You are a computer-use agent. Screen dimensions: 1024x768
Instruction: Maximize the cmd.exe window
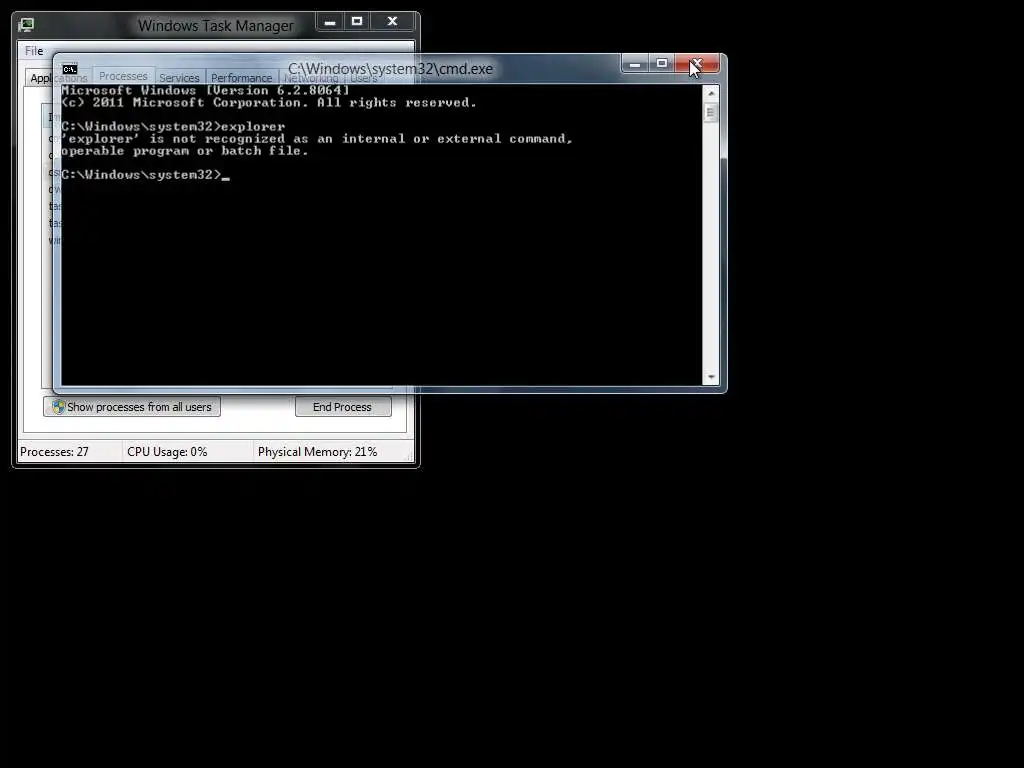[x=662, y=63]
